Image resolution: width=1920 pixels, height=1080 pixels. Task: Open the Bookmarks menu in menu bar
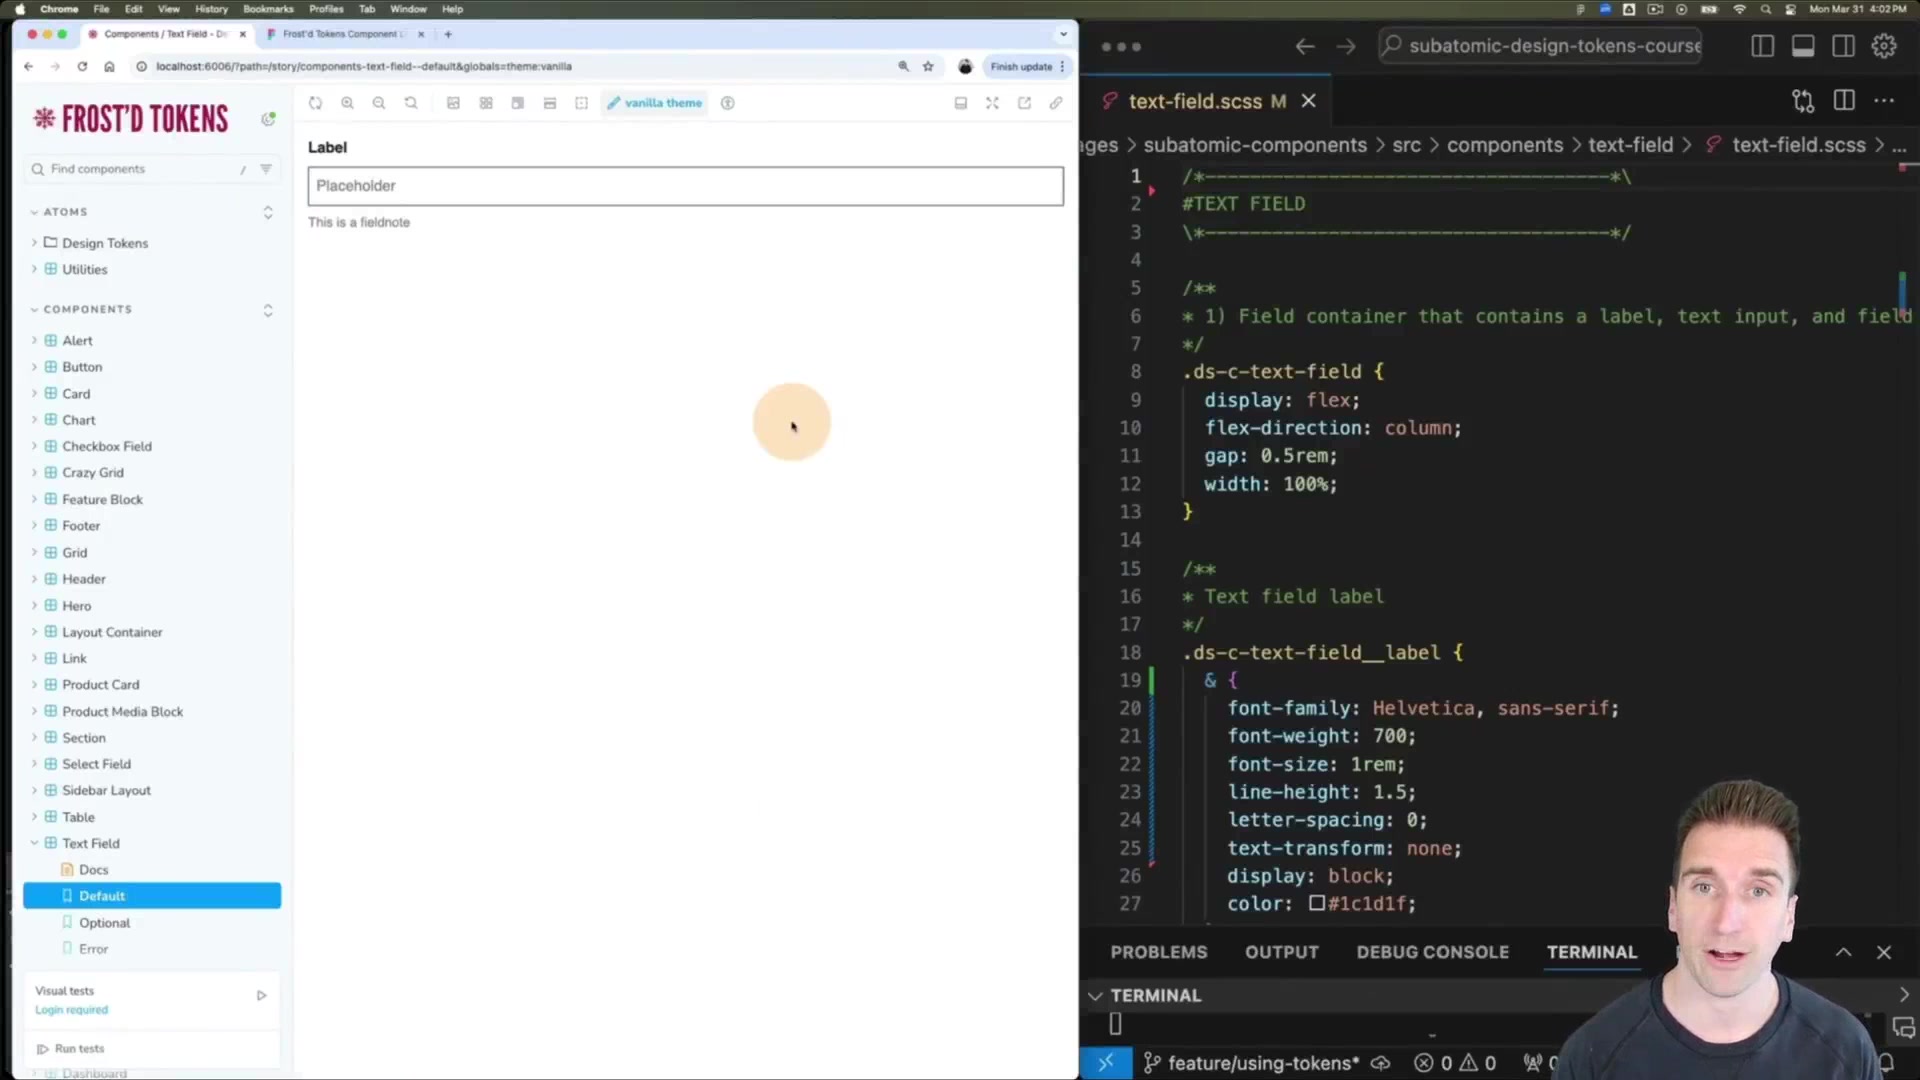tap(268, 9)
